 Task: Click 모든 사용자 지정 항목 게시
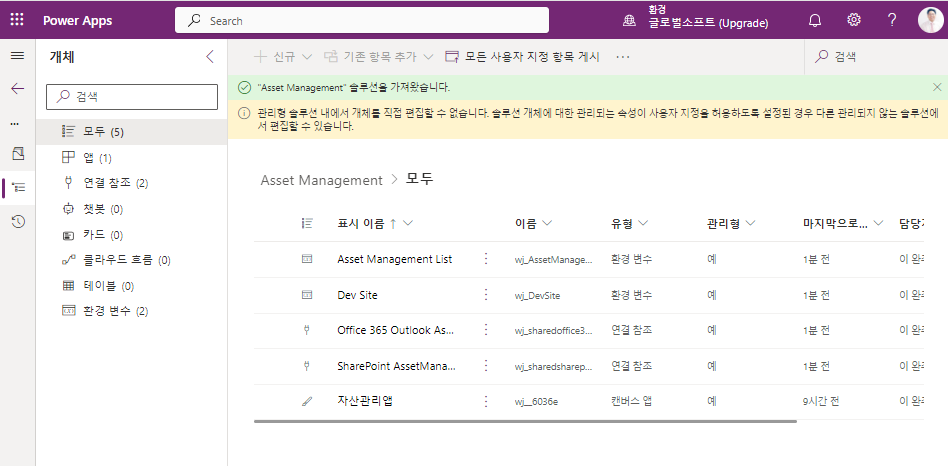coord(522,57)
